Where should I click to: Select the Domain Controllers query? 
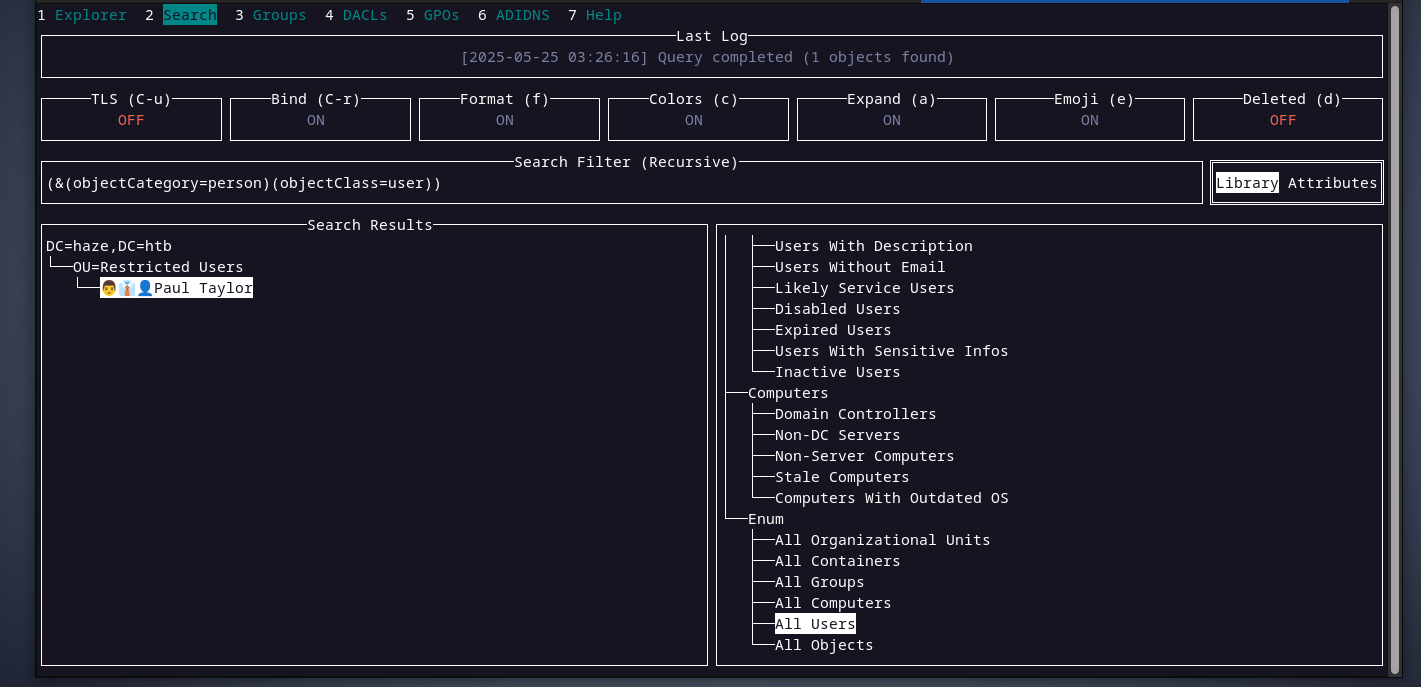pyautogui.click(x=855, y=414)
